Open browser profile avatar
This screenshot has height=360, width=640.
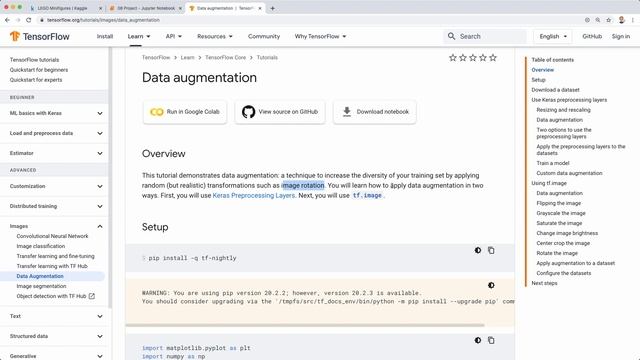tap(622, 20)
